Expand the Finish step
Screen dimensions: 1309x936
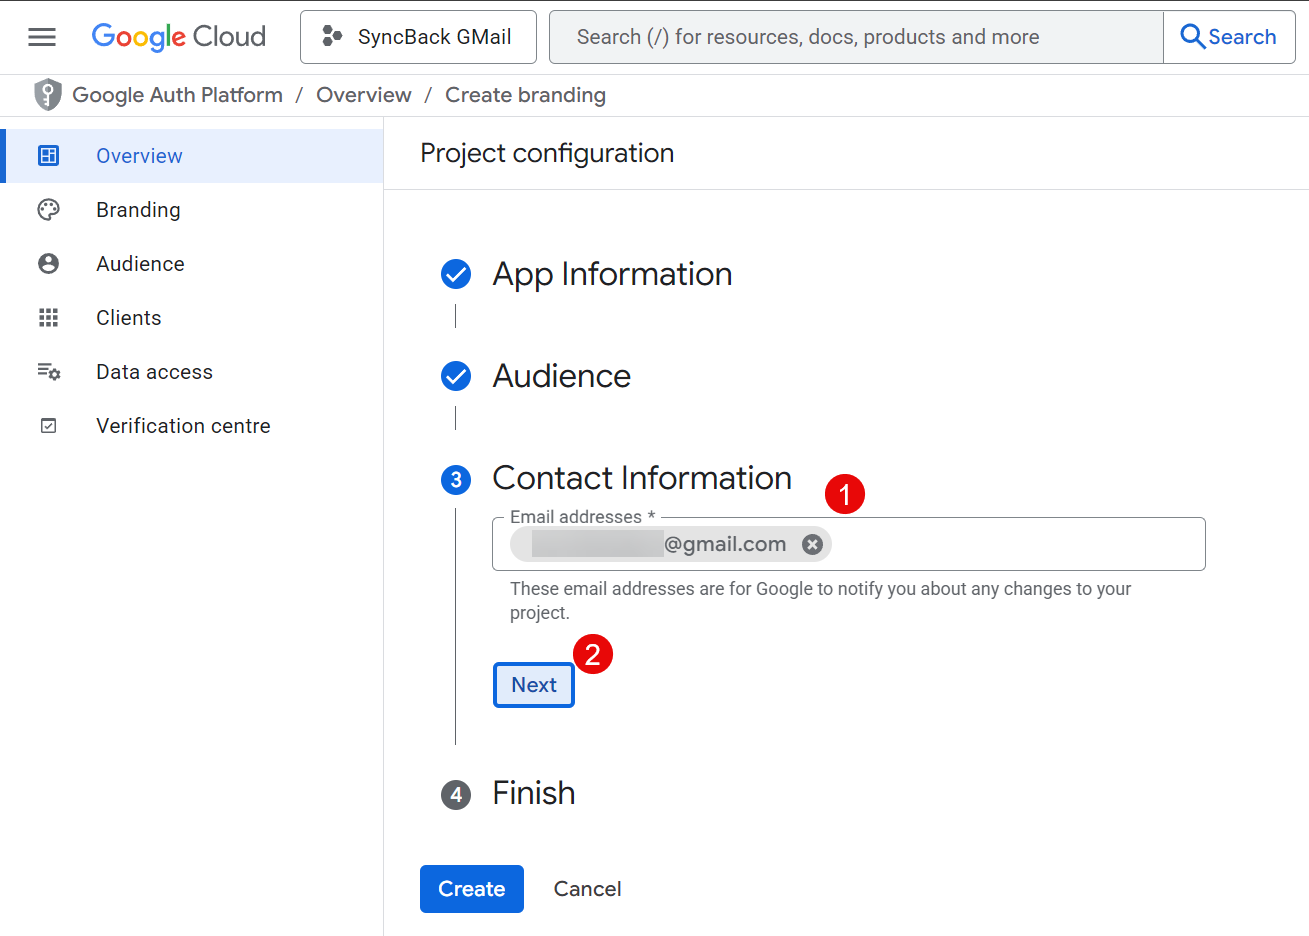click(533, 793)
